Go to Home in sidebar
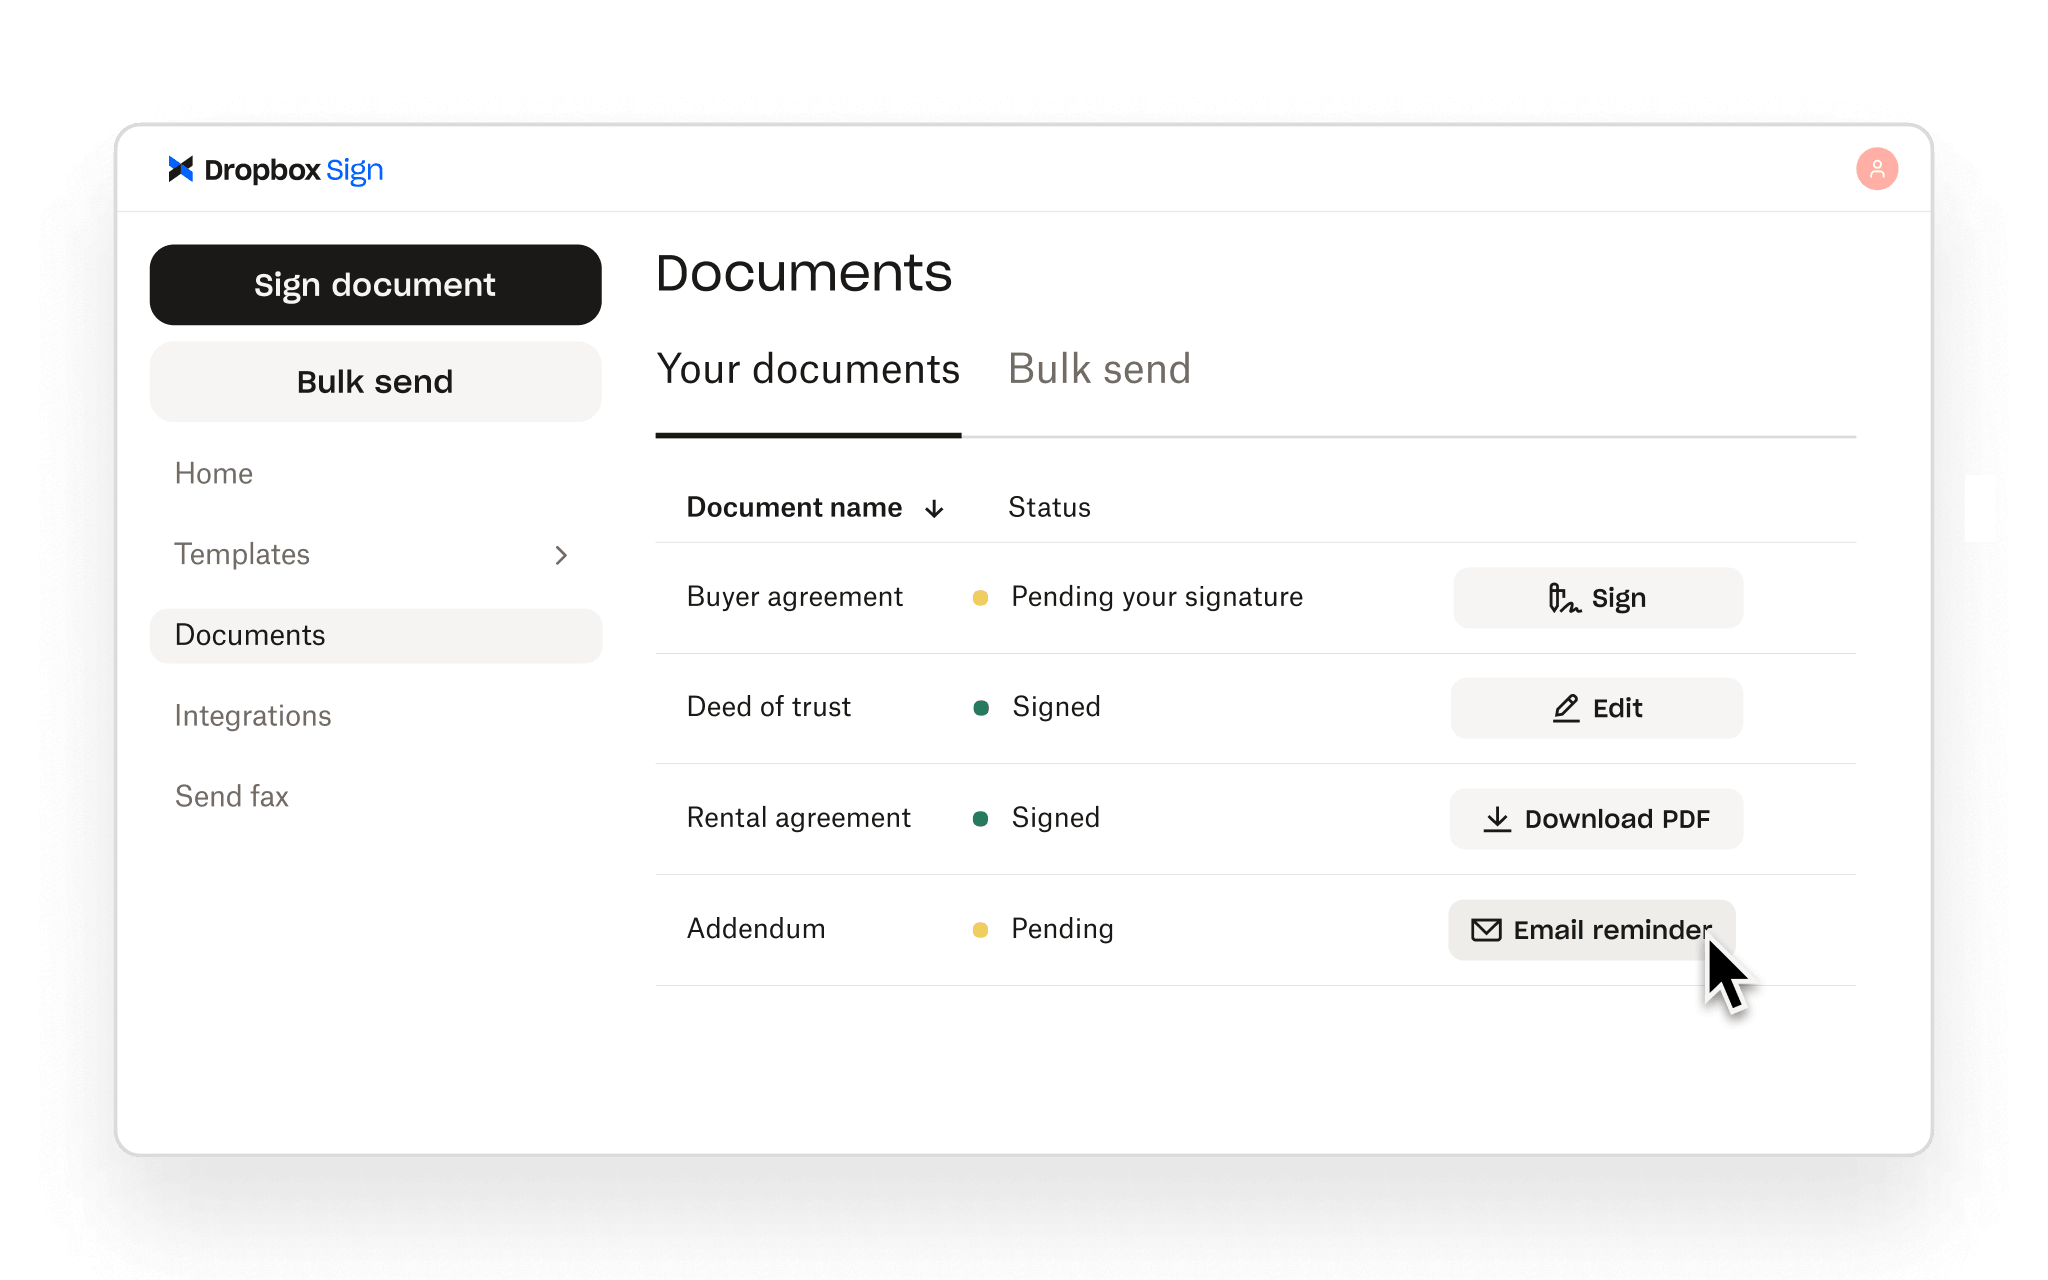The height and width of the screenshot is (1280, 2048). click(x=214, y=474)
